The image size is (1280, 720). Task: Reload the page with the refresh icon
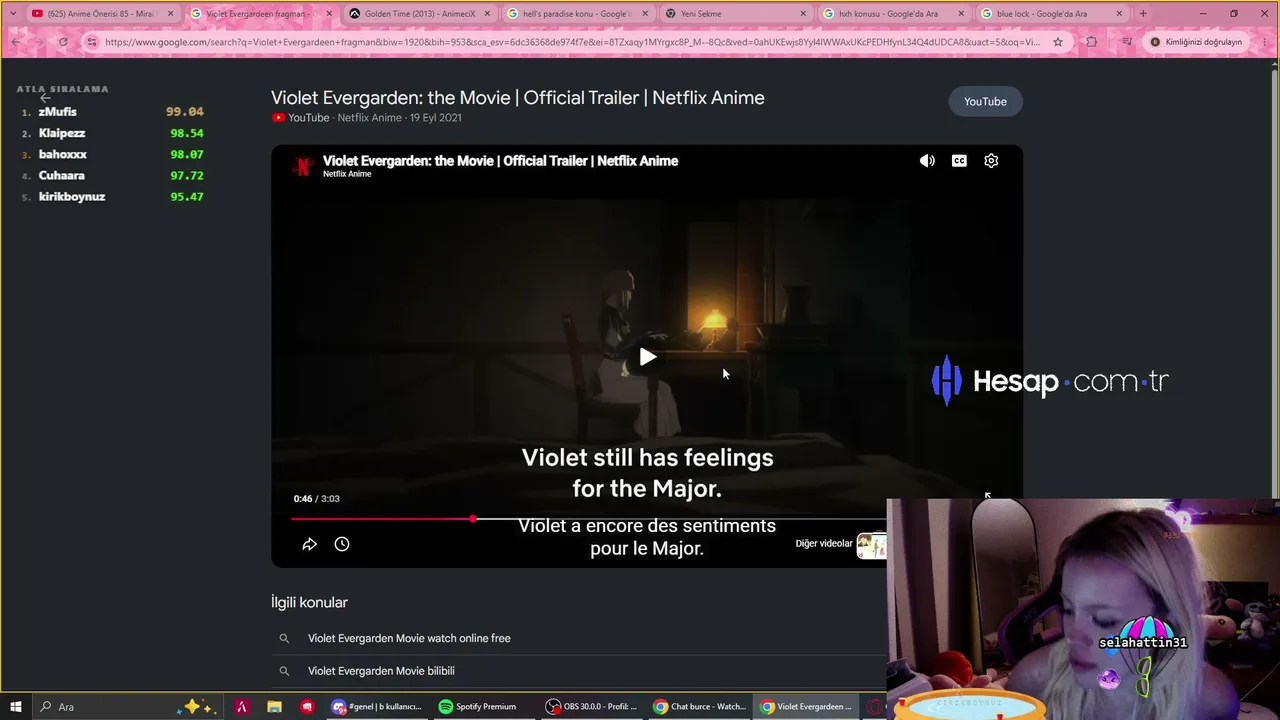tap(63, 42)
